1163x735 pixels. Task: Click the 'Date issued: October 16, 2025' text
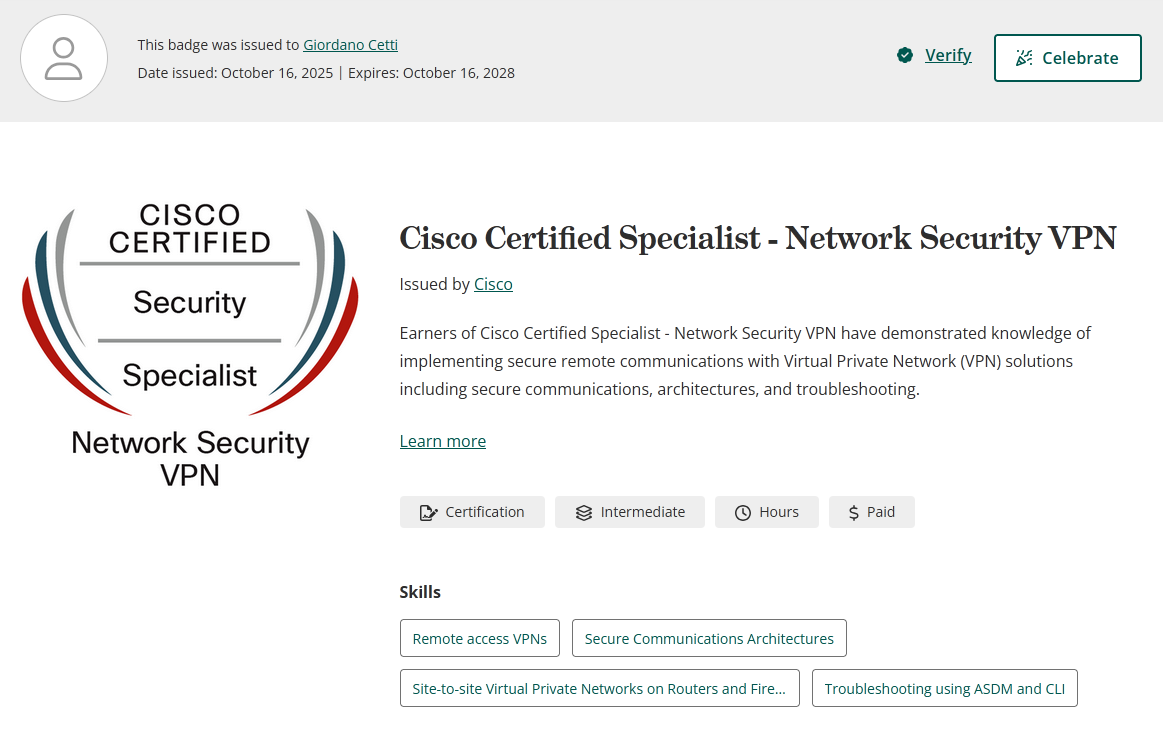[235, 73]
